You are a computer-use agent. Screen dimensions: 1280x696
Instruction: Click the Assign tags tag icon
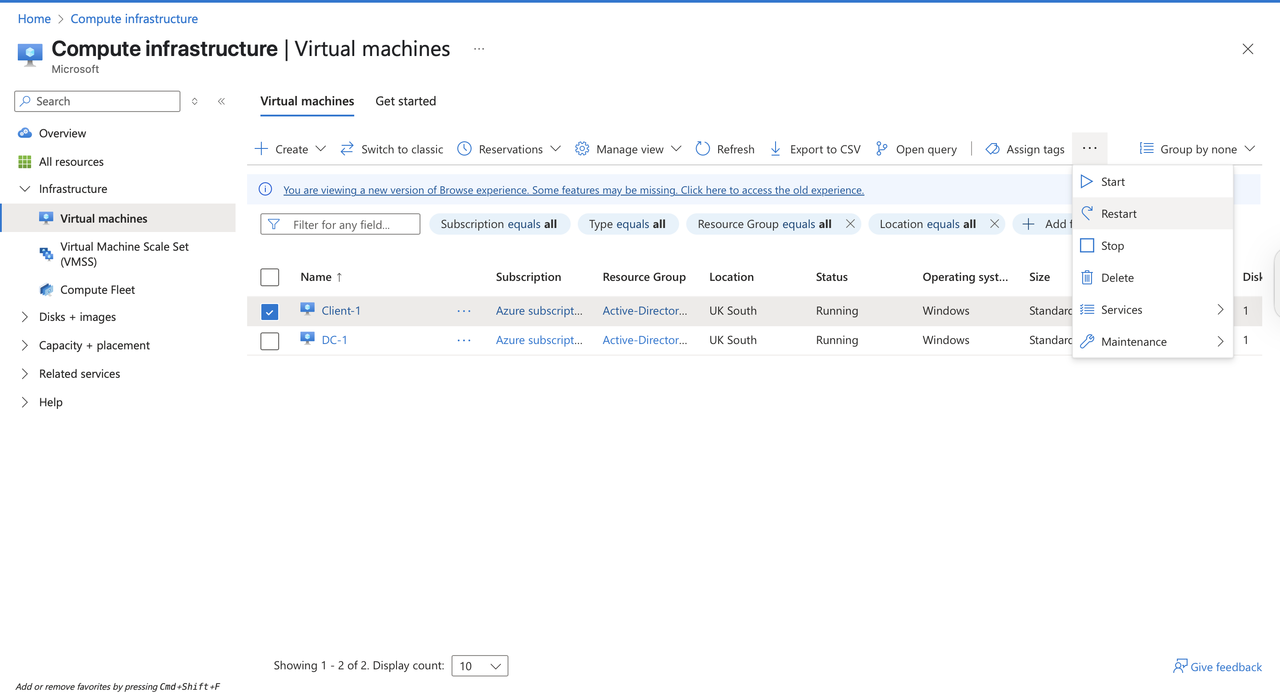[x=992, y=149]
